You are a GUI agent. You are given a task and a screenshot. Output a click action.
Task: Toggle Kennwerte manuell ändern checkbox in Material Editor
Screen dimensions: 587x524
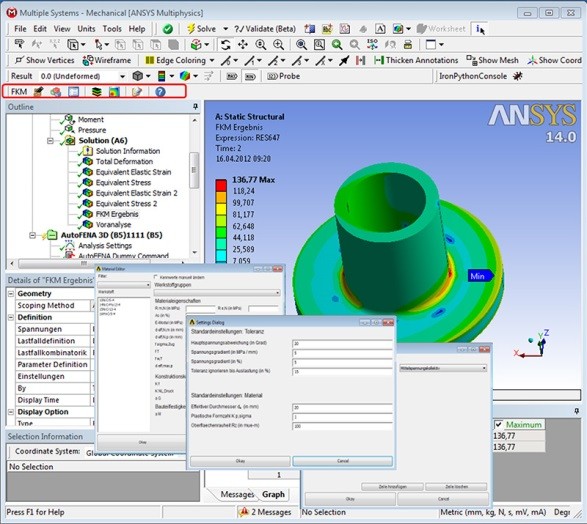(156, 277)
